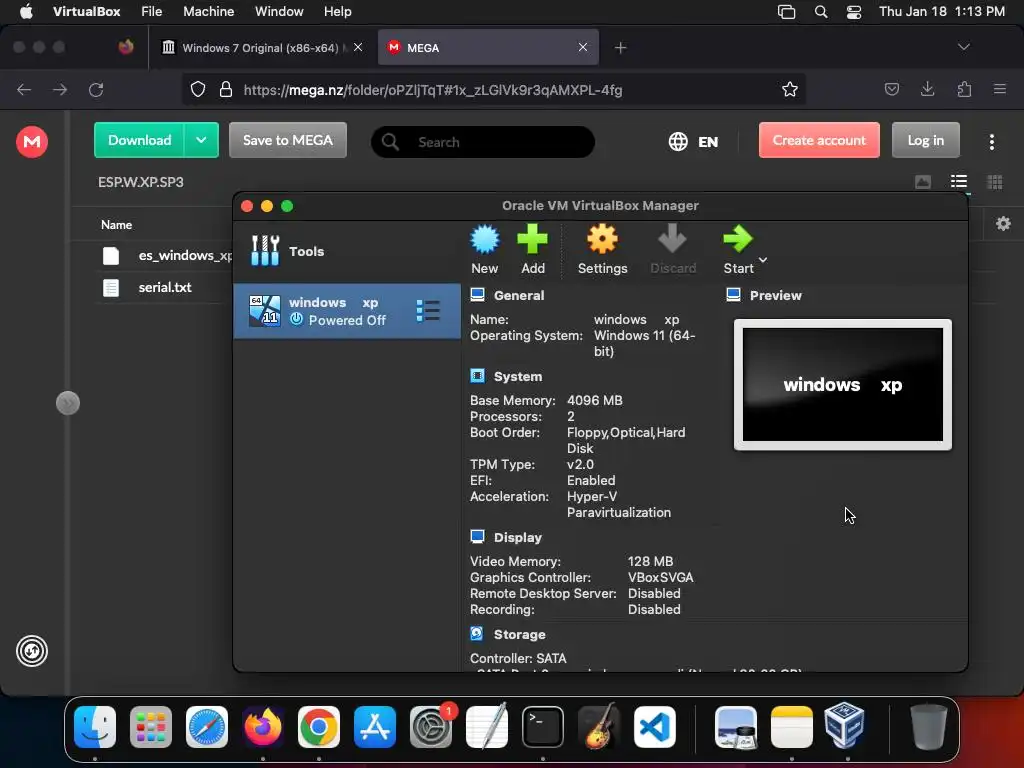Click the MEGA logo icon
This screenshot has height=768, width=1024.
[x=32, y=142]
